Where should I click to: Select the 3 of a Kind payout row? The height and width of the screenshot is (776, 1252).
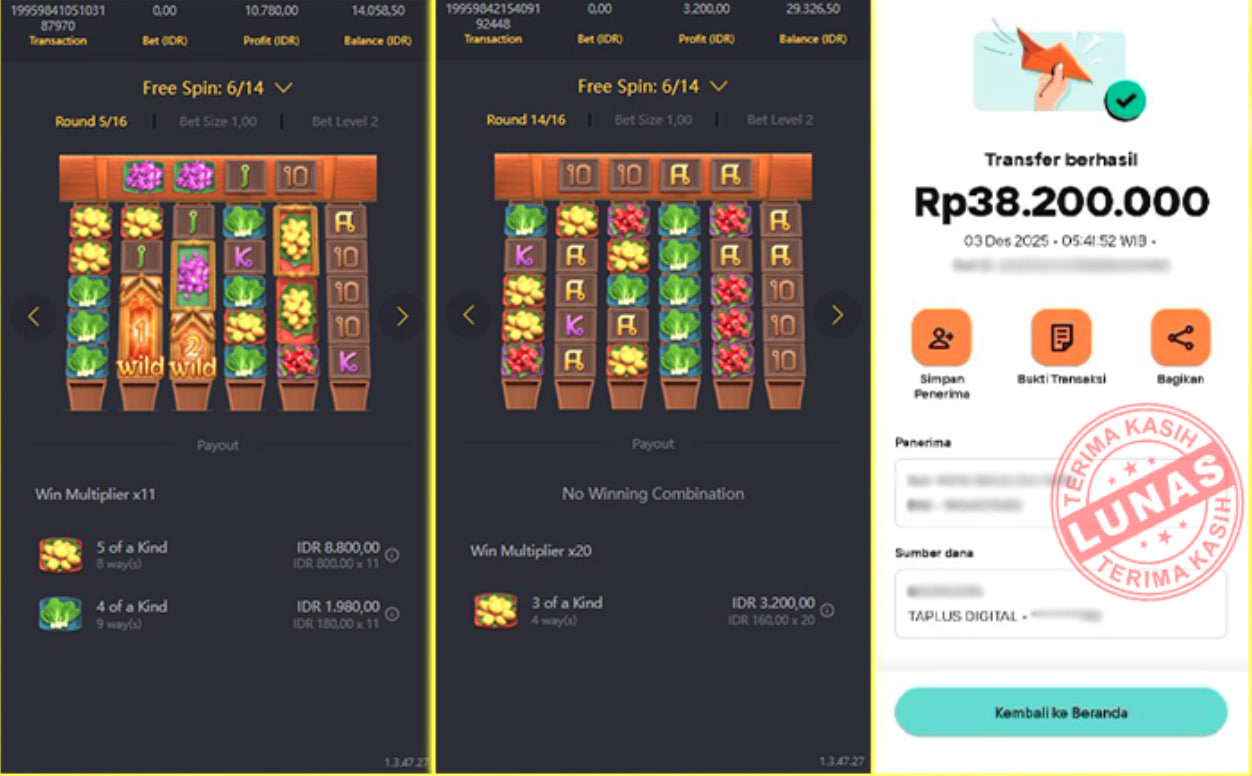(x=653, y=609)
